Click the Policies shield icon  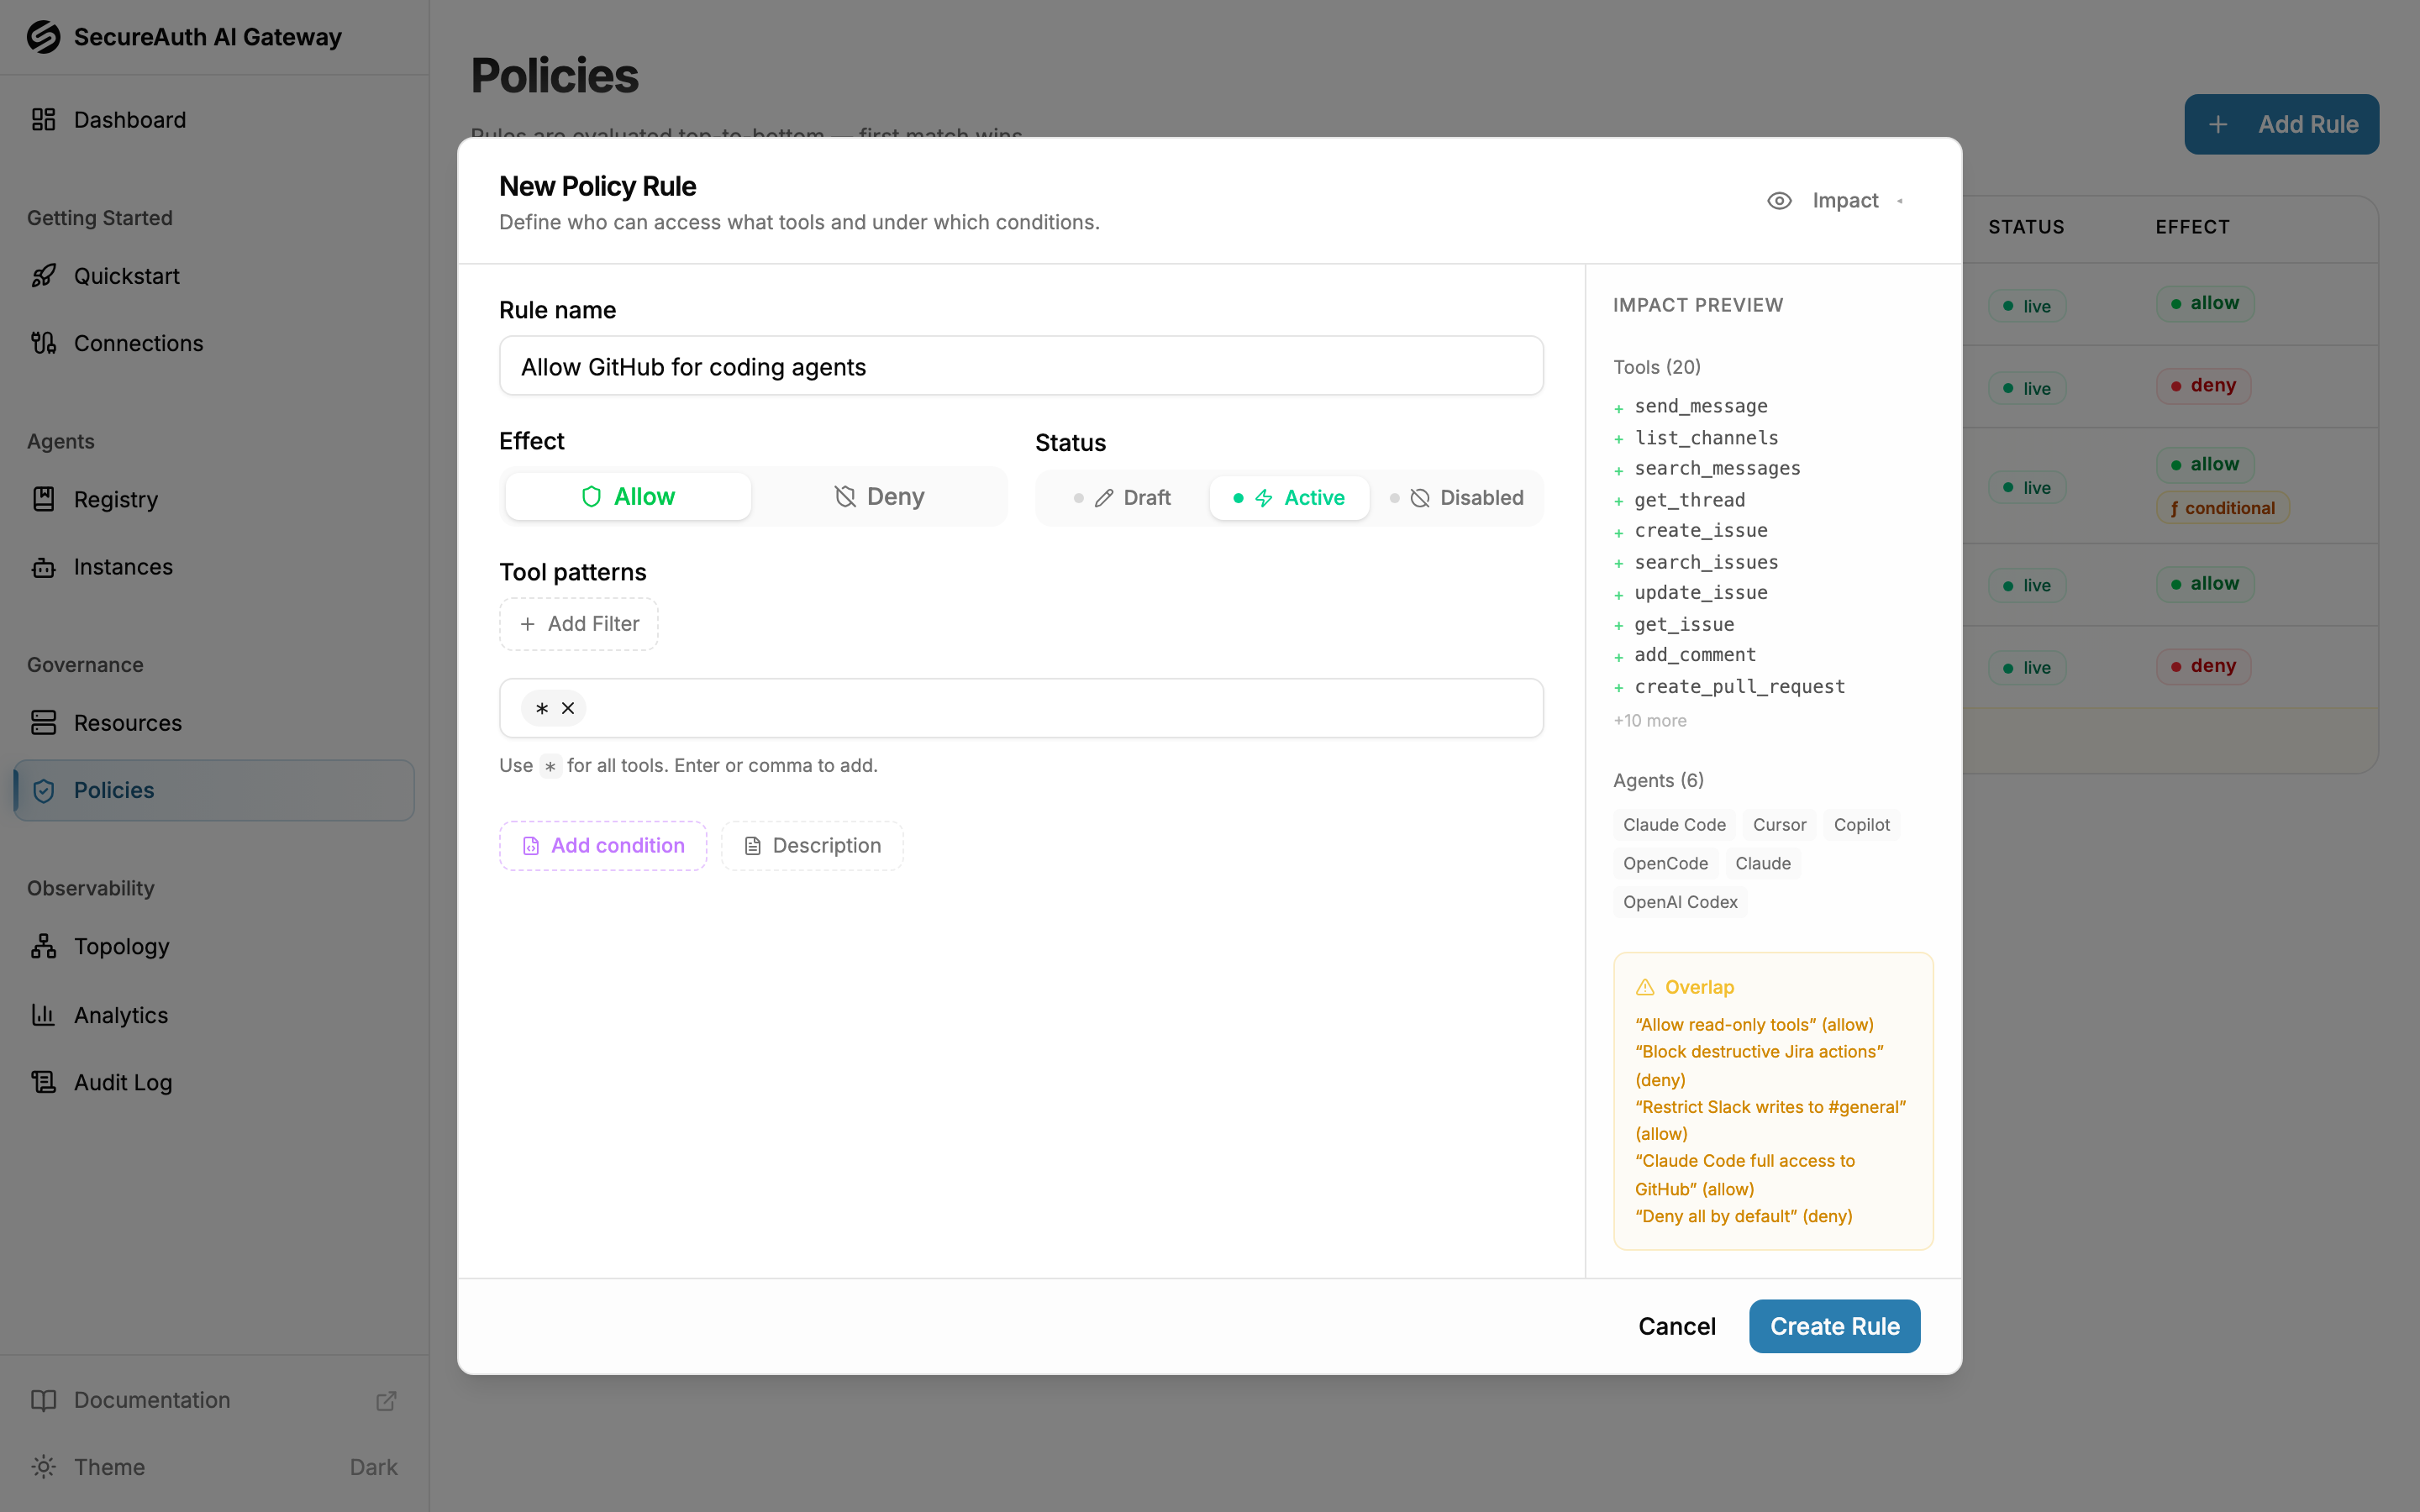[43, 790]
